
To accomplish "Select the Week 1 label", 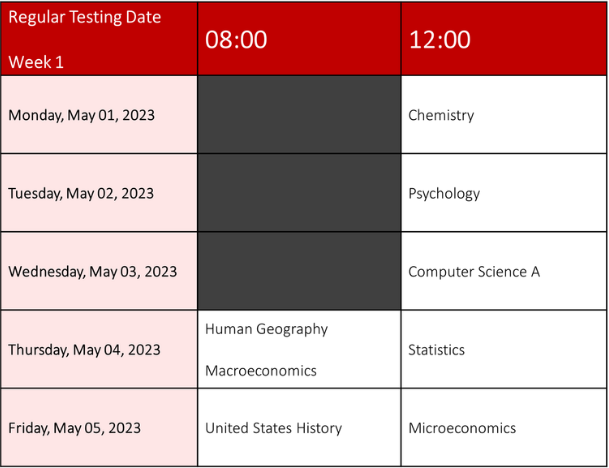I will coord(36,62).
